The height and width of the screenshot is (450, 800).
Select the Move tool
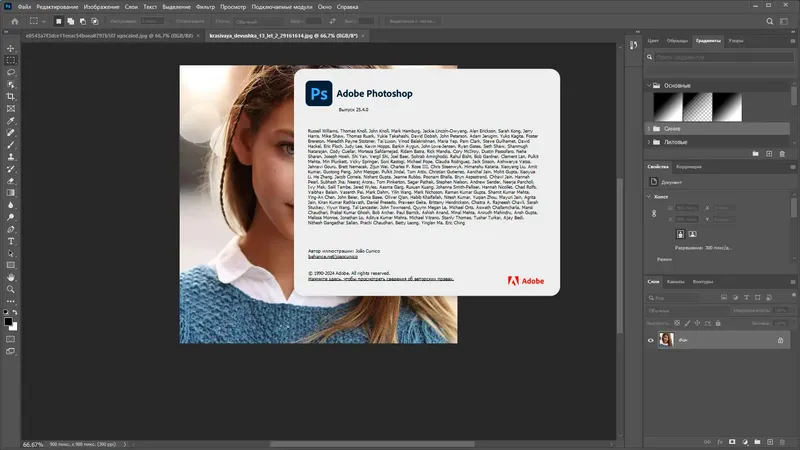click(x=11, y=48)
